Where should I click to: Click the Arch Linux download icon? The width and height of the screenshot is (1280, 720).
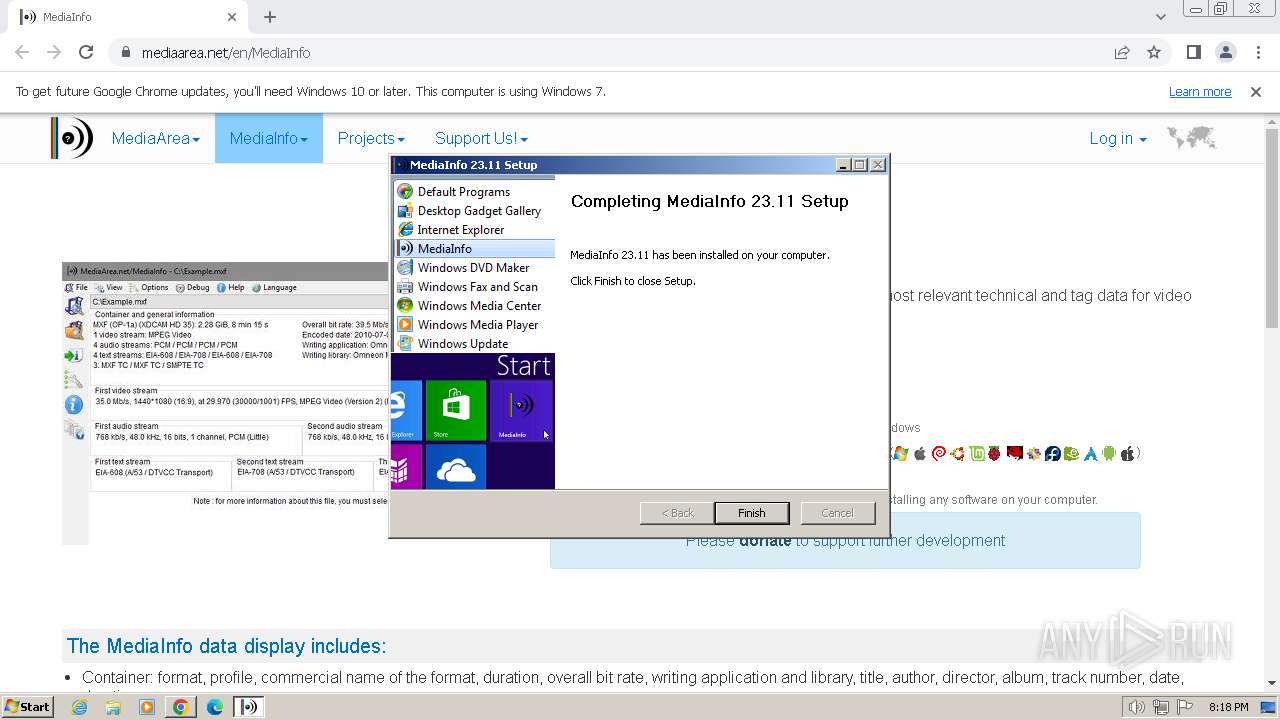(1091, 453)
